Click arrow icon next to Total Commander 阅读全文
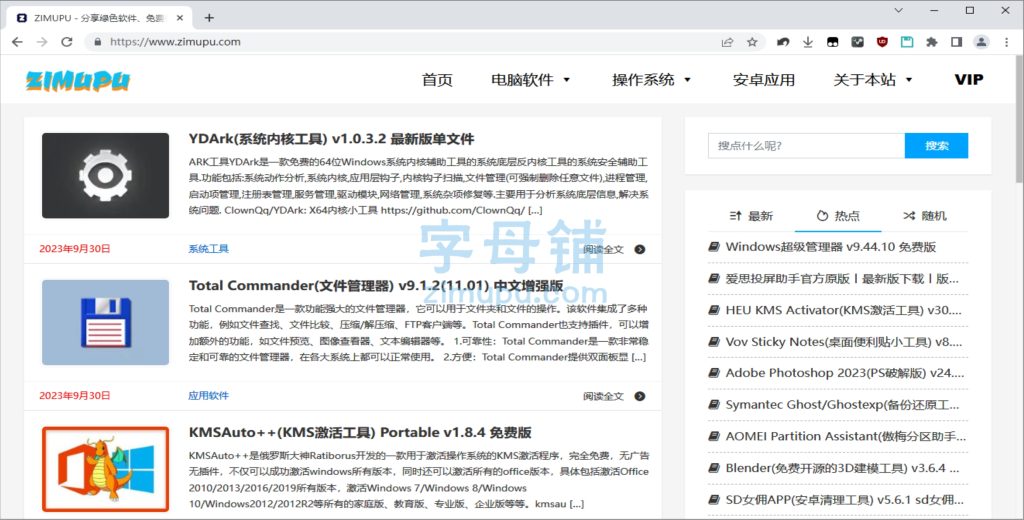The image size is (1024, 520). pos(640,397)
